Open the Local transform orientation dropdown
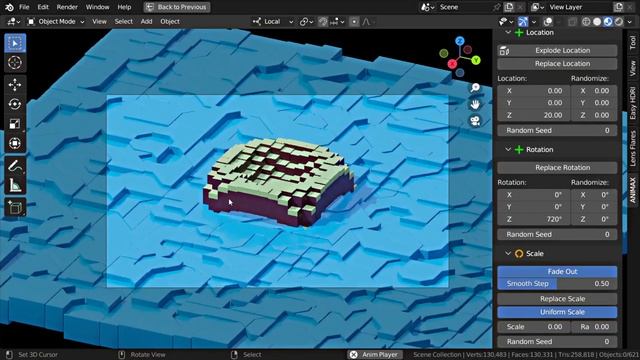640x360 pixels. point(272,22)
